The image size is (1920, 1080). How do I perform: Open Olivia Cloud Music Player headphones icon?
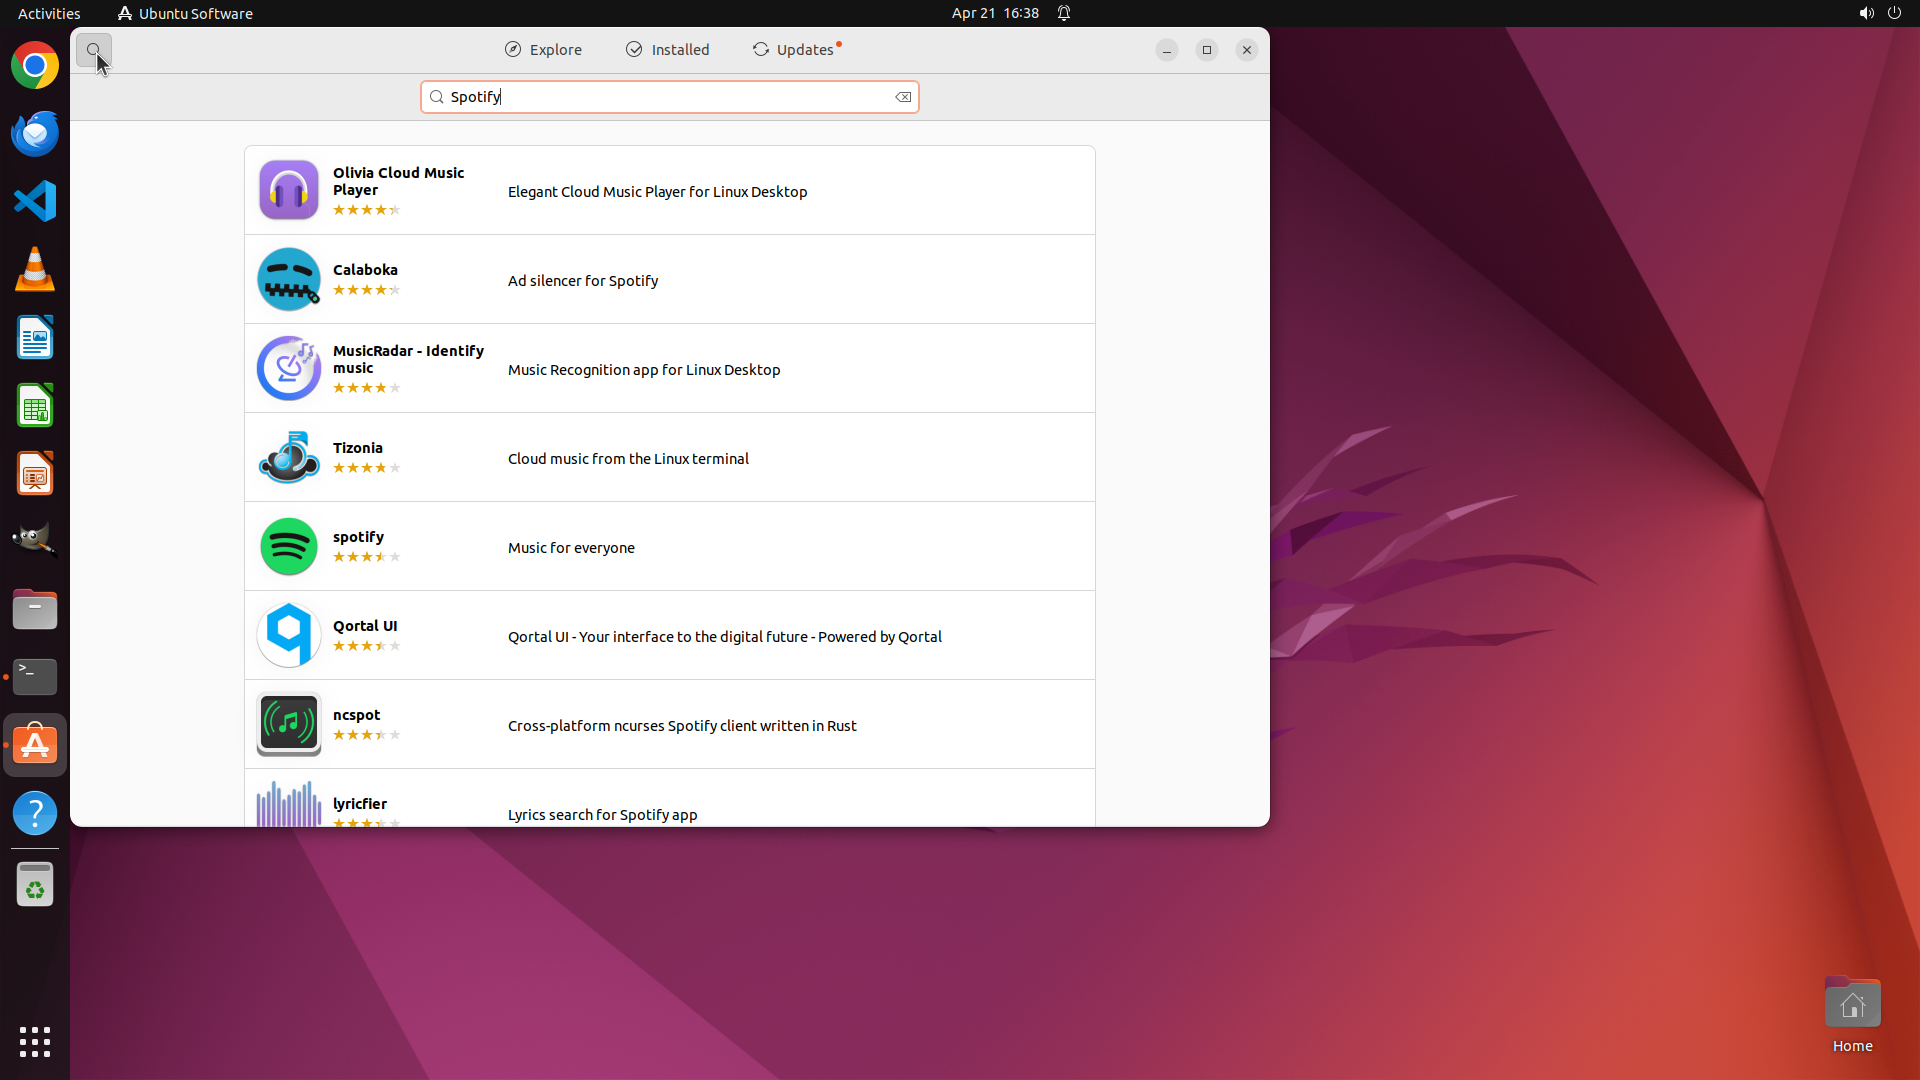pos(288,190)
